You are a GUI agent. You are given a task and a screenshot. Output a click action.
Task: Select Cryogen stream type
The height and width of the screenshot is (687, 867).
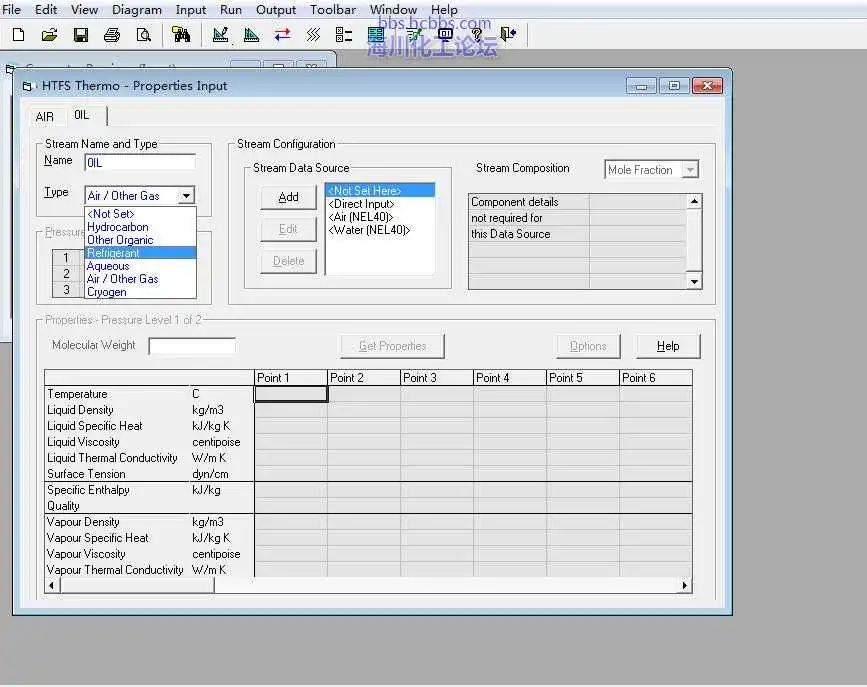(x=141, y=292)
